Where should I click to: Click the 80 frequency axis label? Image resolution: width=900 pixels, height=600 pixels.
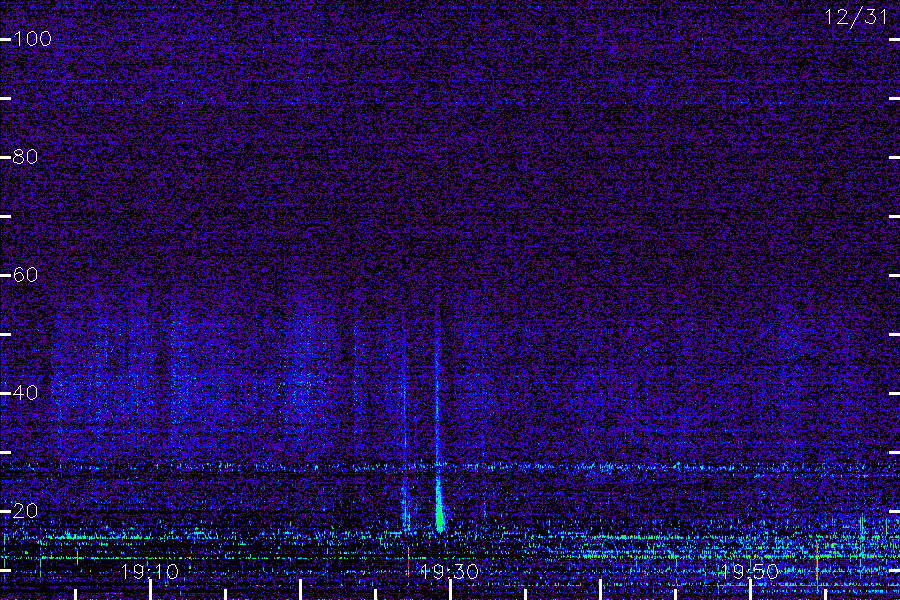point(25,157)
